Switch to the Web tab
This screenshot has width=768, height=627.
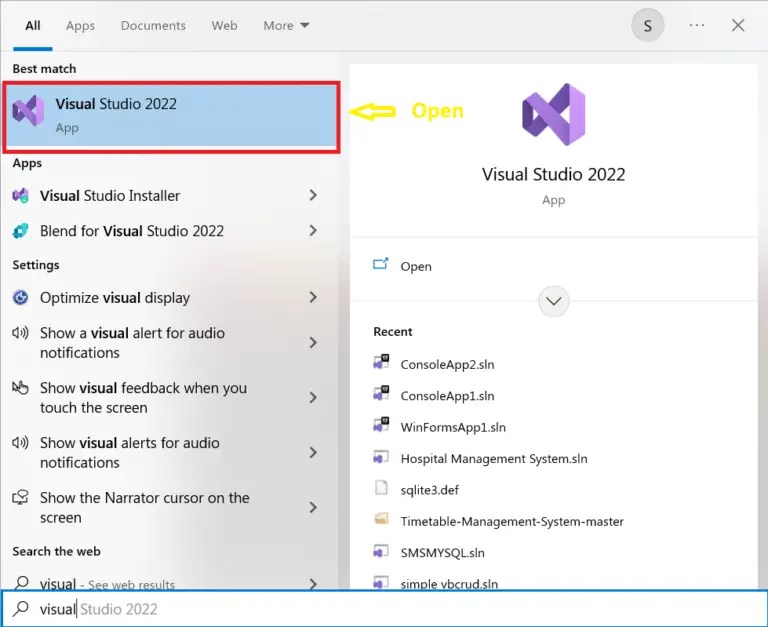click(x=224, y=25)
